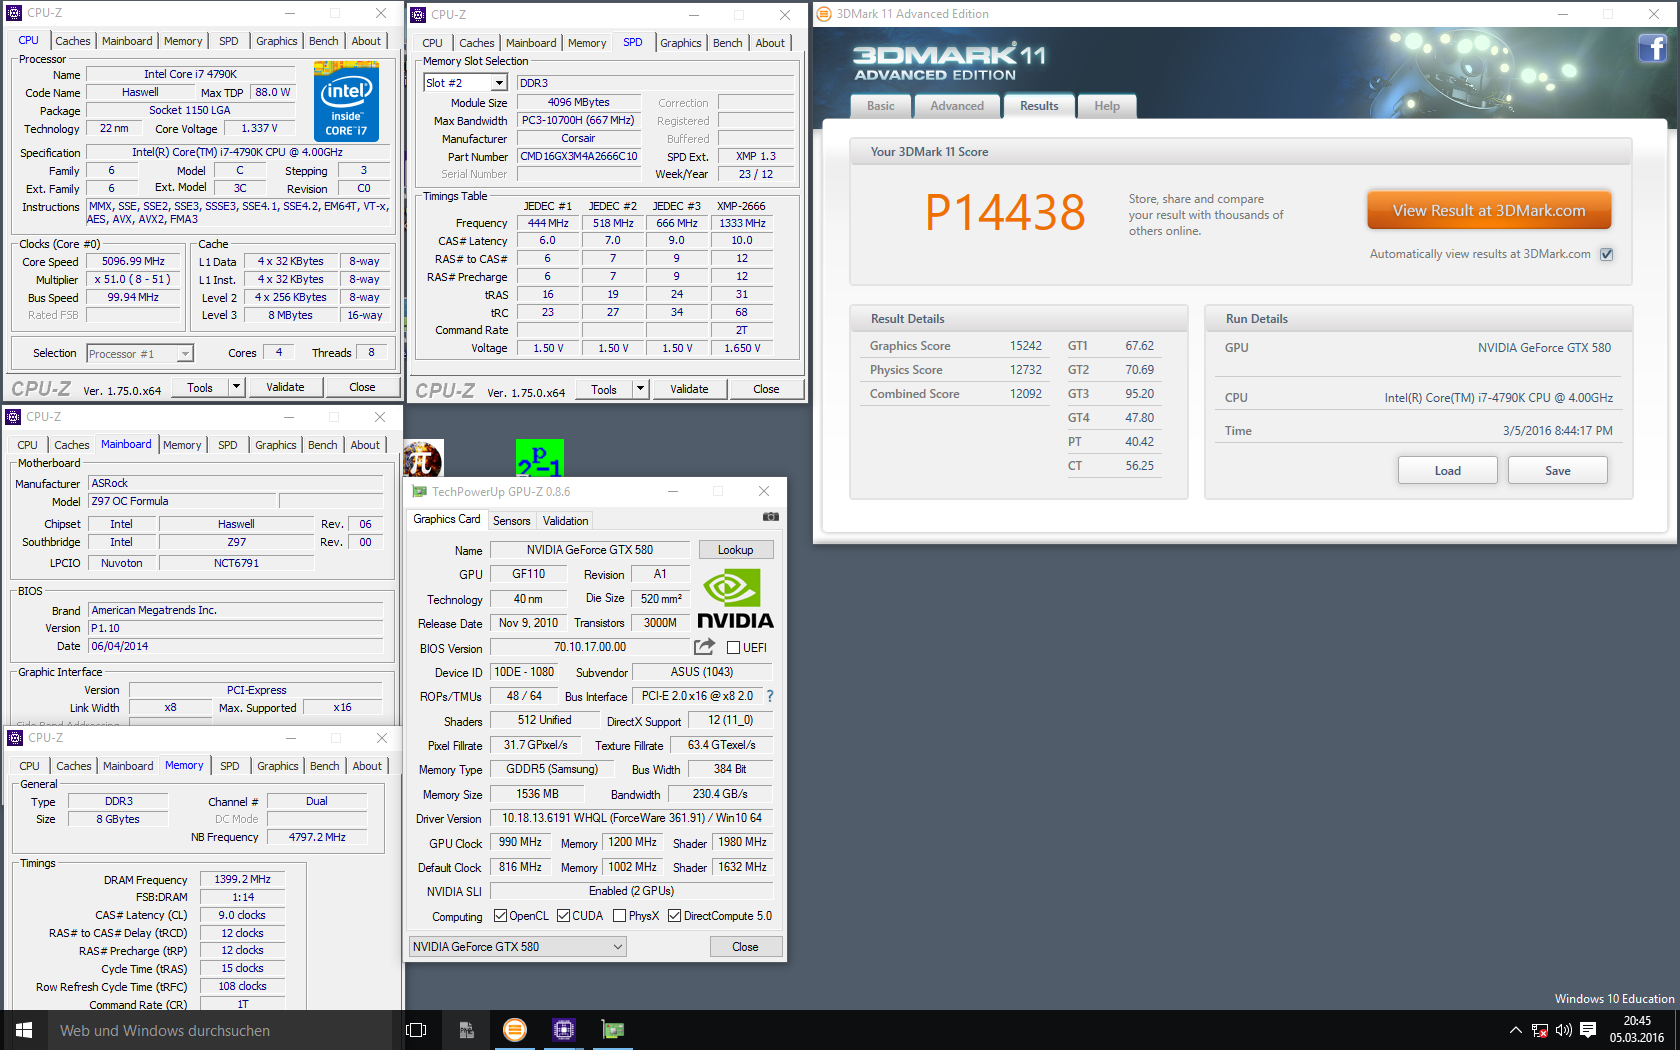This screenshot has height=1050, width=1680.
Task: Click the calculator-like taskbar icon
Action: pyautogui.click(x=466, y=1030)
